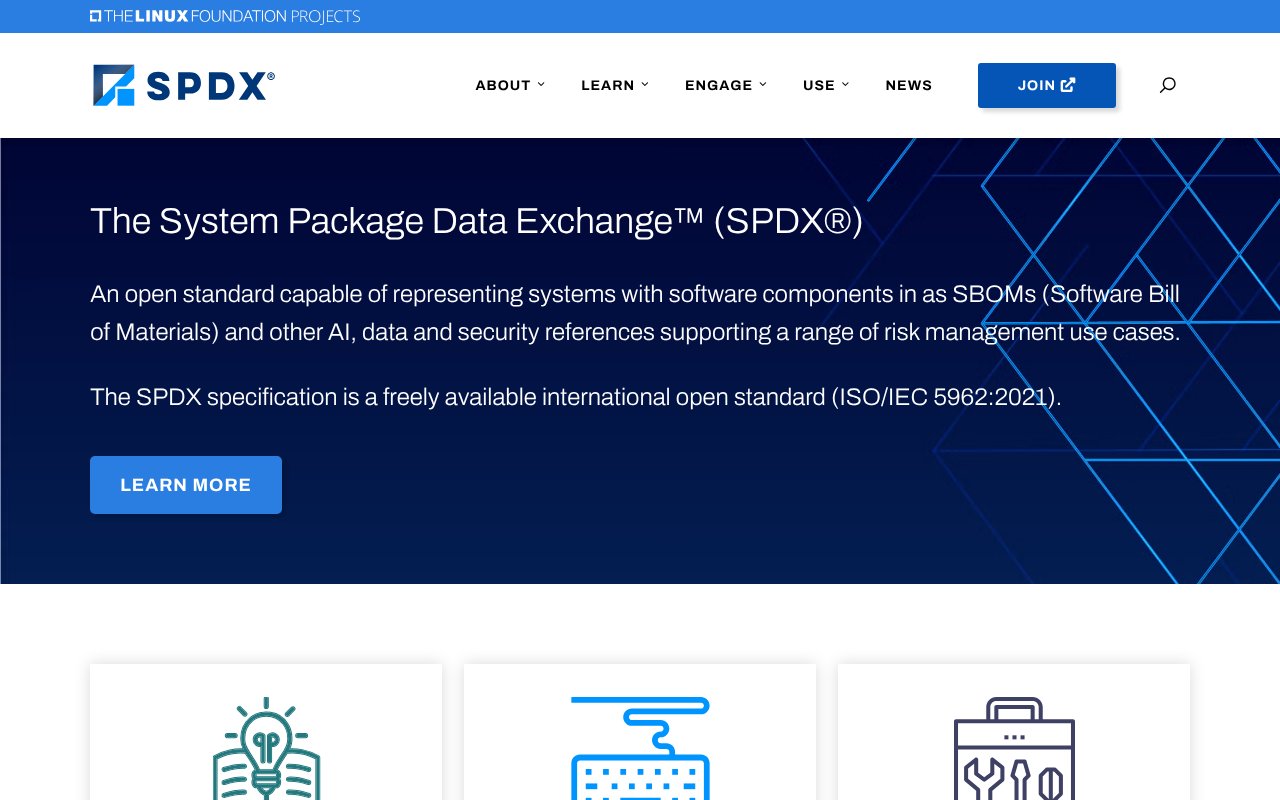Click the SPDX hero heading text
The image size is (1280, 800).
point(476,221)
